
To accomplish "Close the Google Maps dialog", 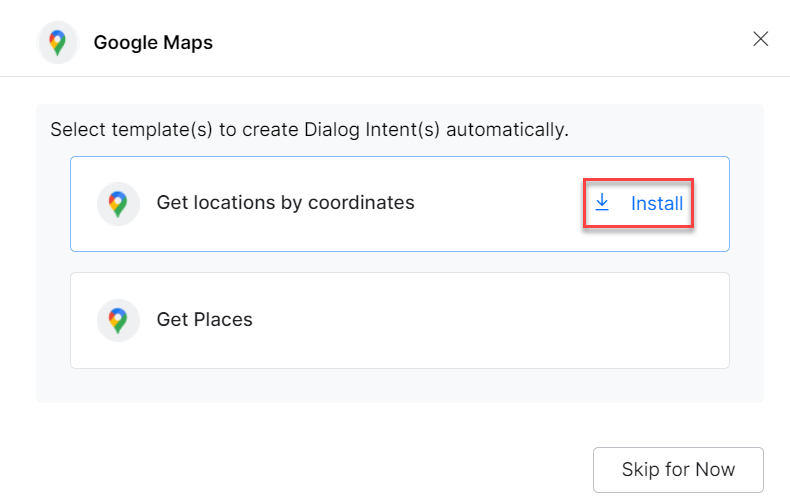I will coord(760,39).
